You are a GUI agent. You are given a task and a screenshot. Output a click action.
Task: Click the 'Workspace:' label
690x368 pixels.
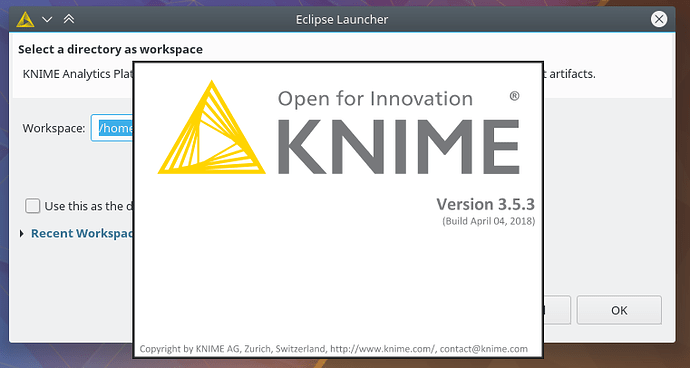[54, 129]
